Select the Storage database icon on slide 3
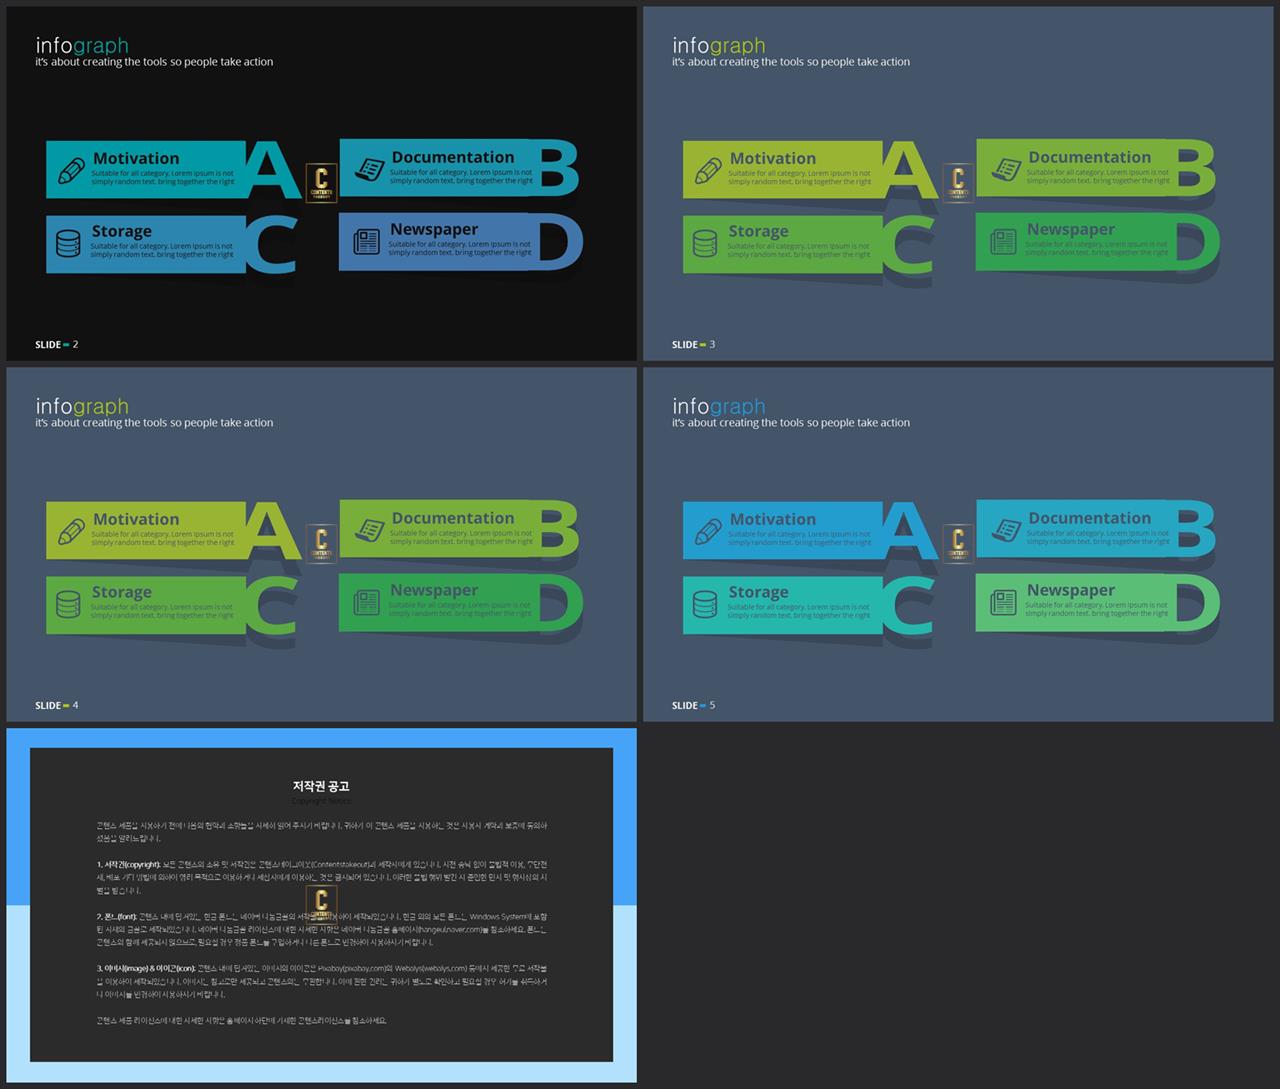The image size is (1280, 1089). (705, 243)
